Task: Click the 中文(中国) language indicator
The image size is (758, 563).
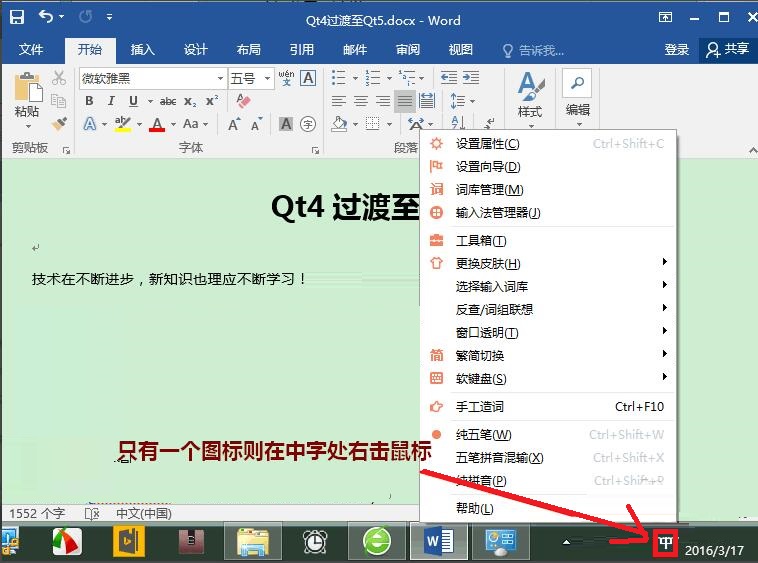Action: pyautogui.click(x=144, y=513)
